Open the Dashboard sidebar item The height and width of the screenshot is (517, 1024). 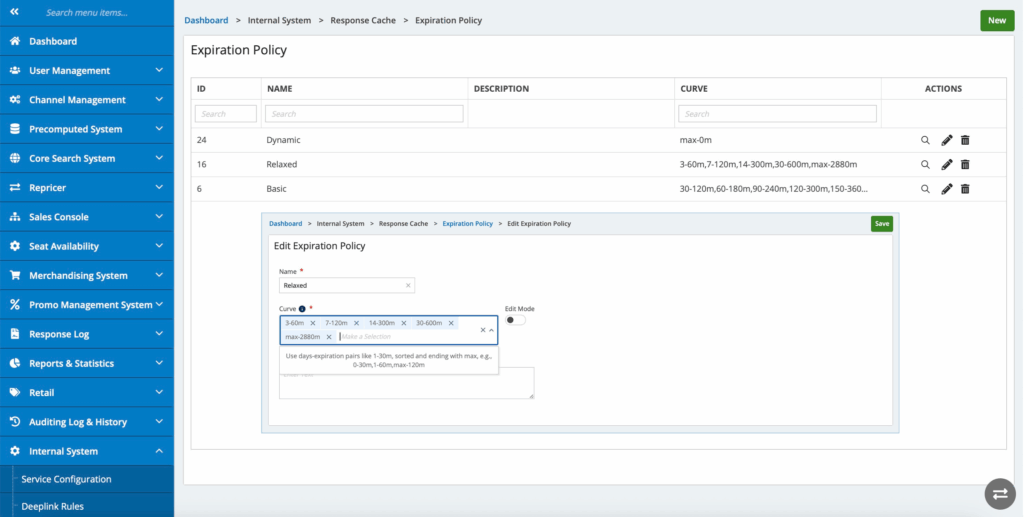point(53,41)
